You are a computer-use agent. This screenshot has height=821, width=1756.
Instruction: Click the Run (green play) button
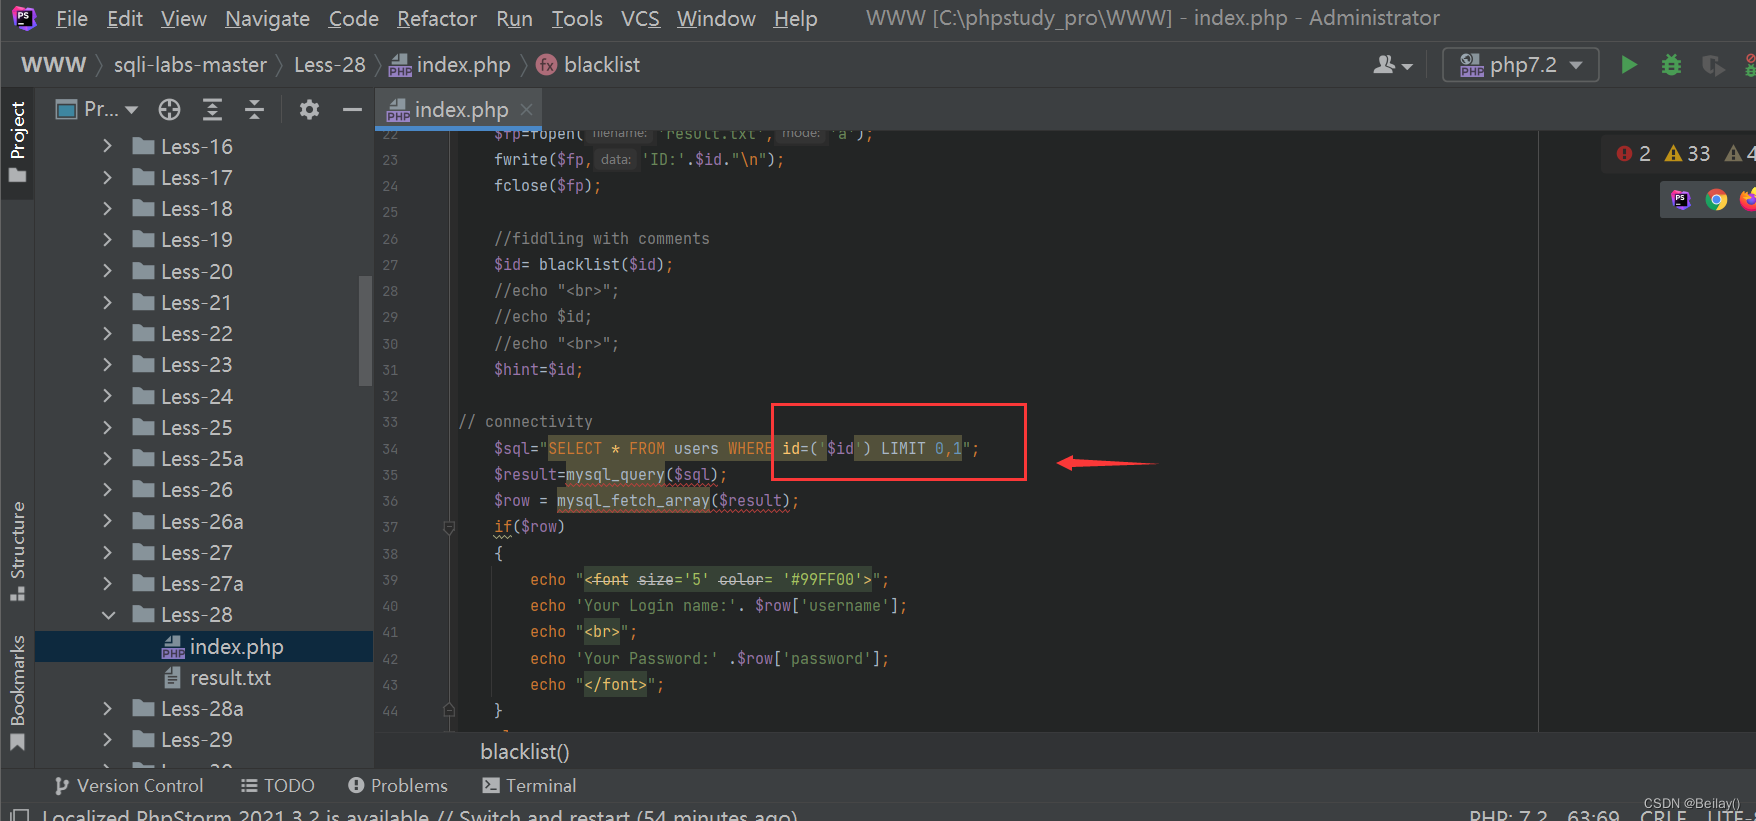(x=1629, y=65)
